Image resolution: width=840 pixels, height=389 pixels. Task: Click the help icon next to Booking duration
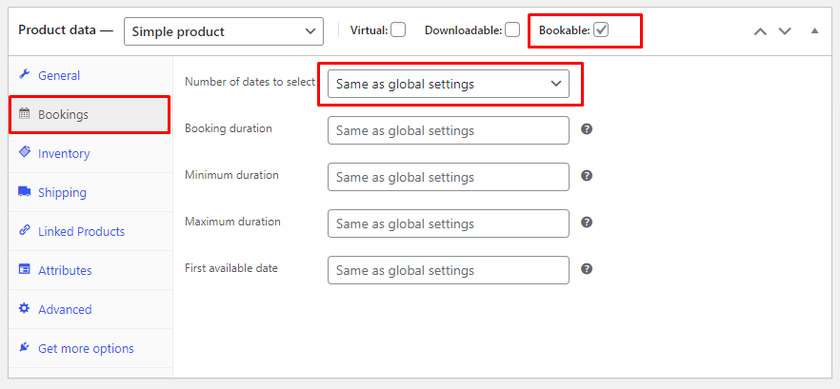[x=587, y=129]
